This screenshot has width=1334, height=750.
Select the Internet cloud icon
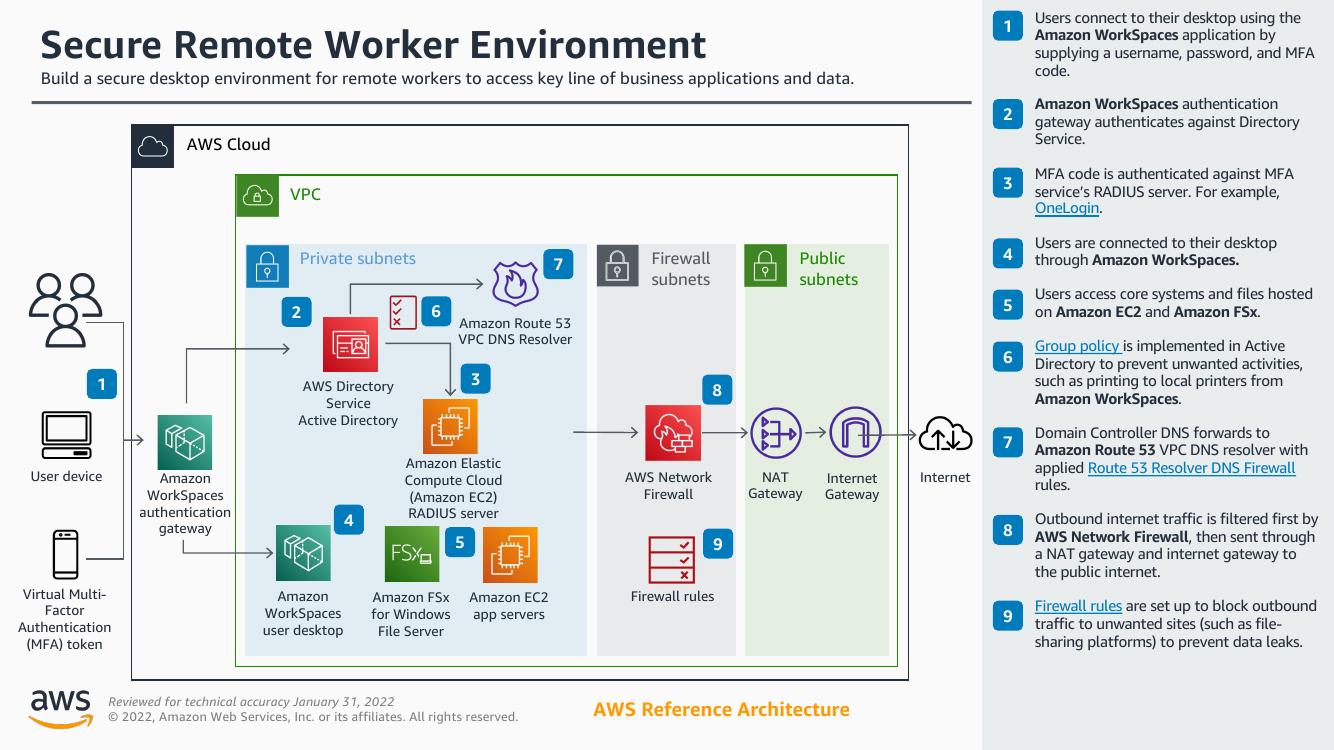(x=945, y=434)
